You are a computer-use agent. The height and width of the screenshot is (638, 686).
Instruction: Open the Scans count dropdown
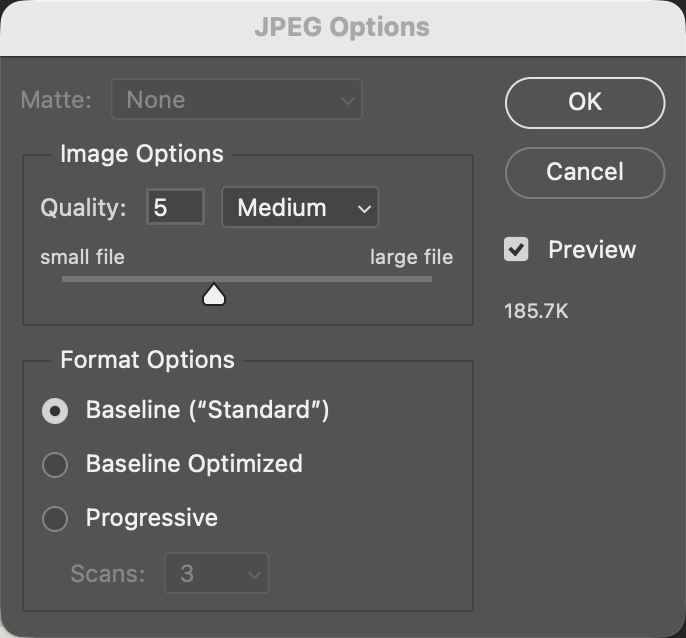tap(217, 573)
